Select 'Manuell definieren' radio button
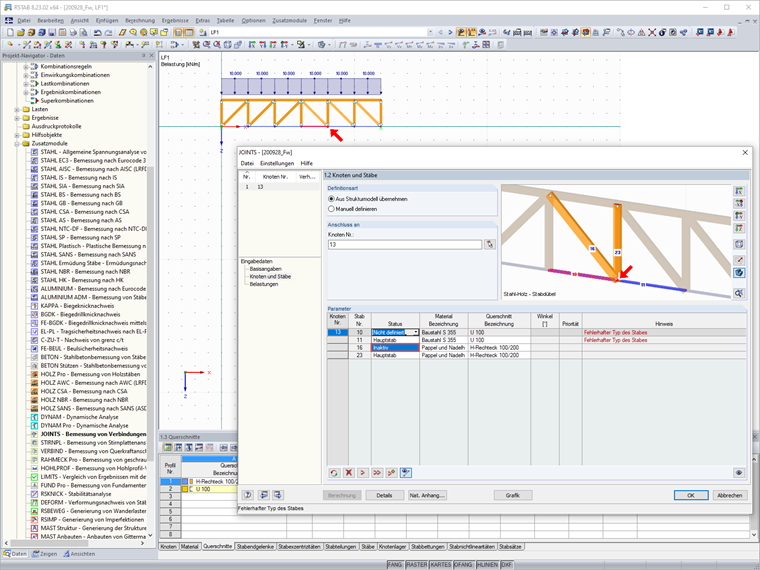Screen dimensions: 760x570 point(333,208)
